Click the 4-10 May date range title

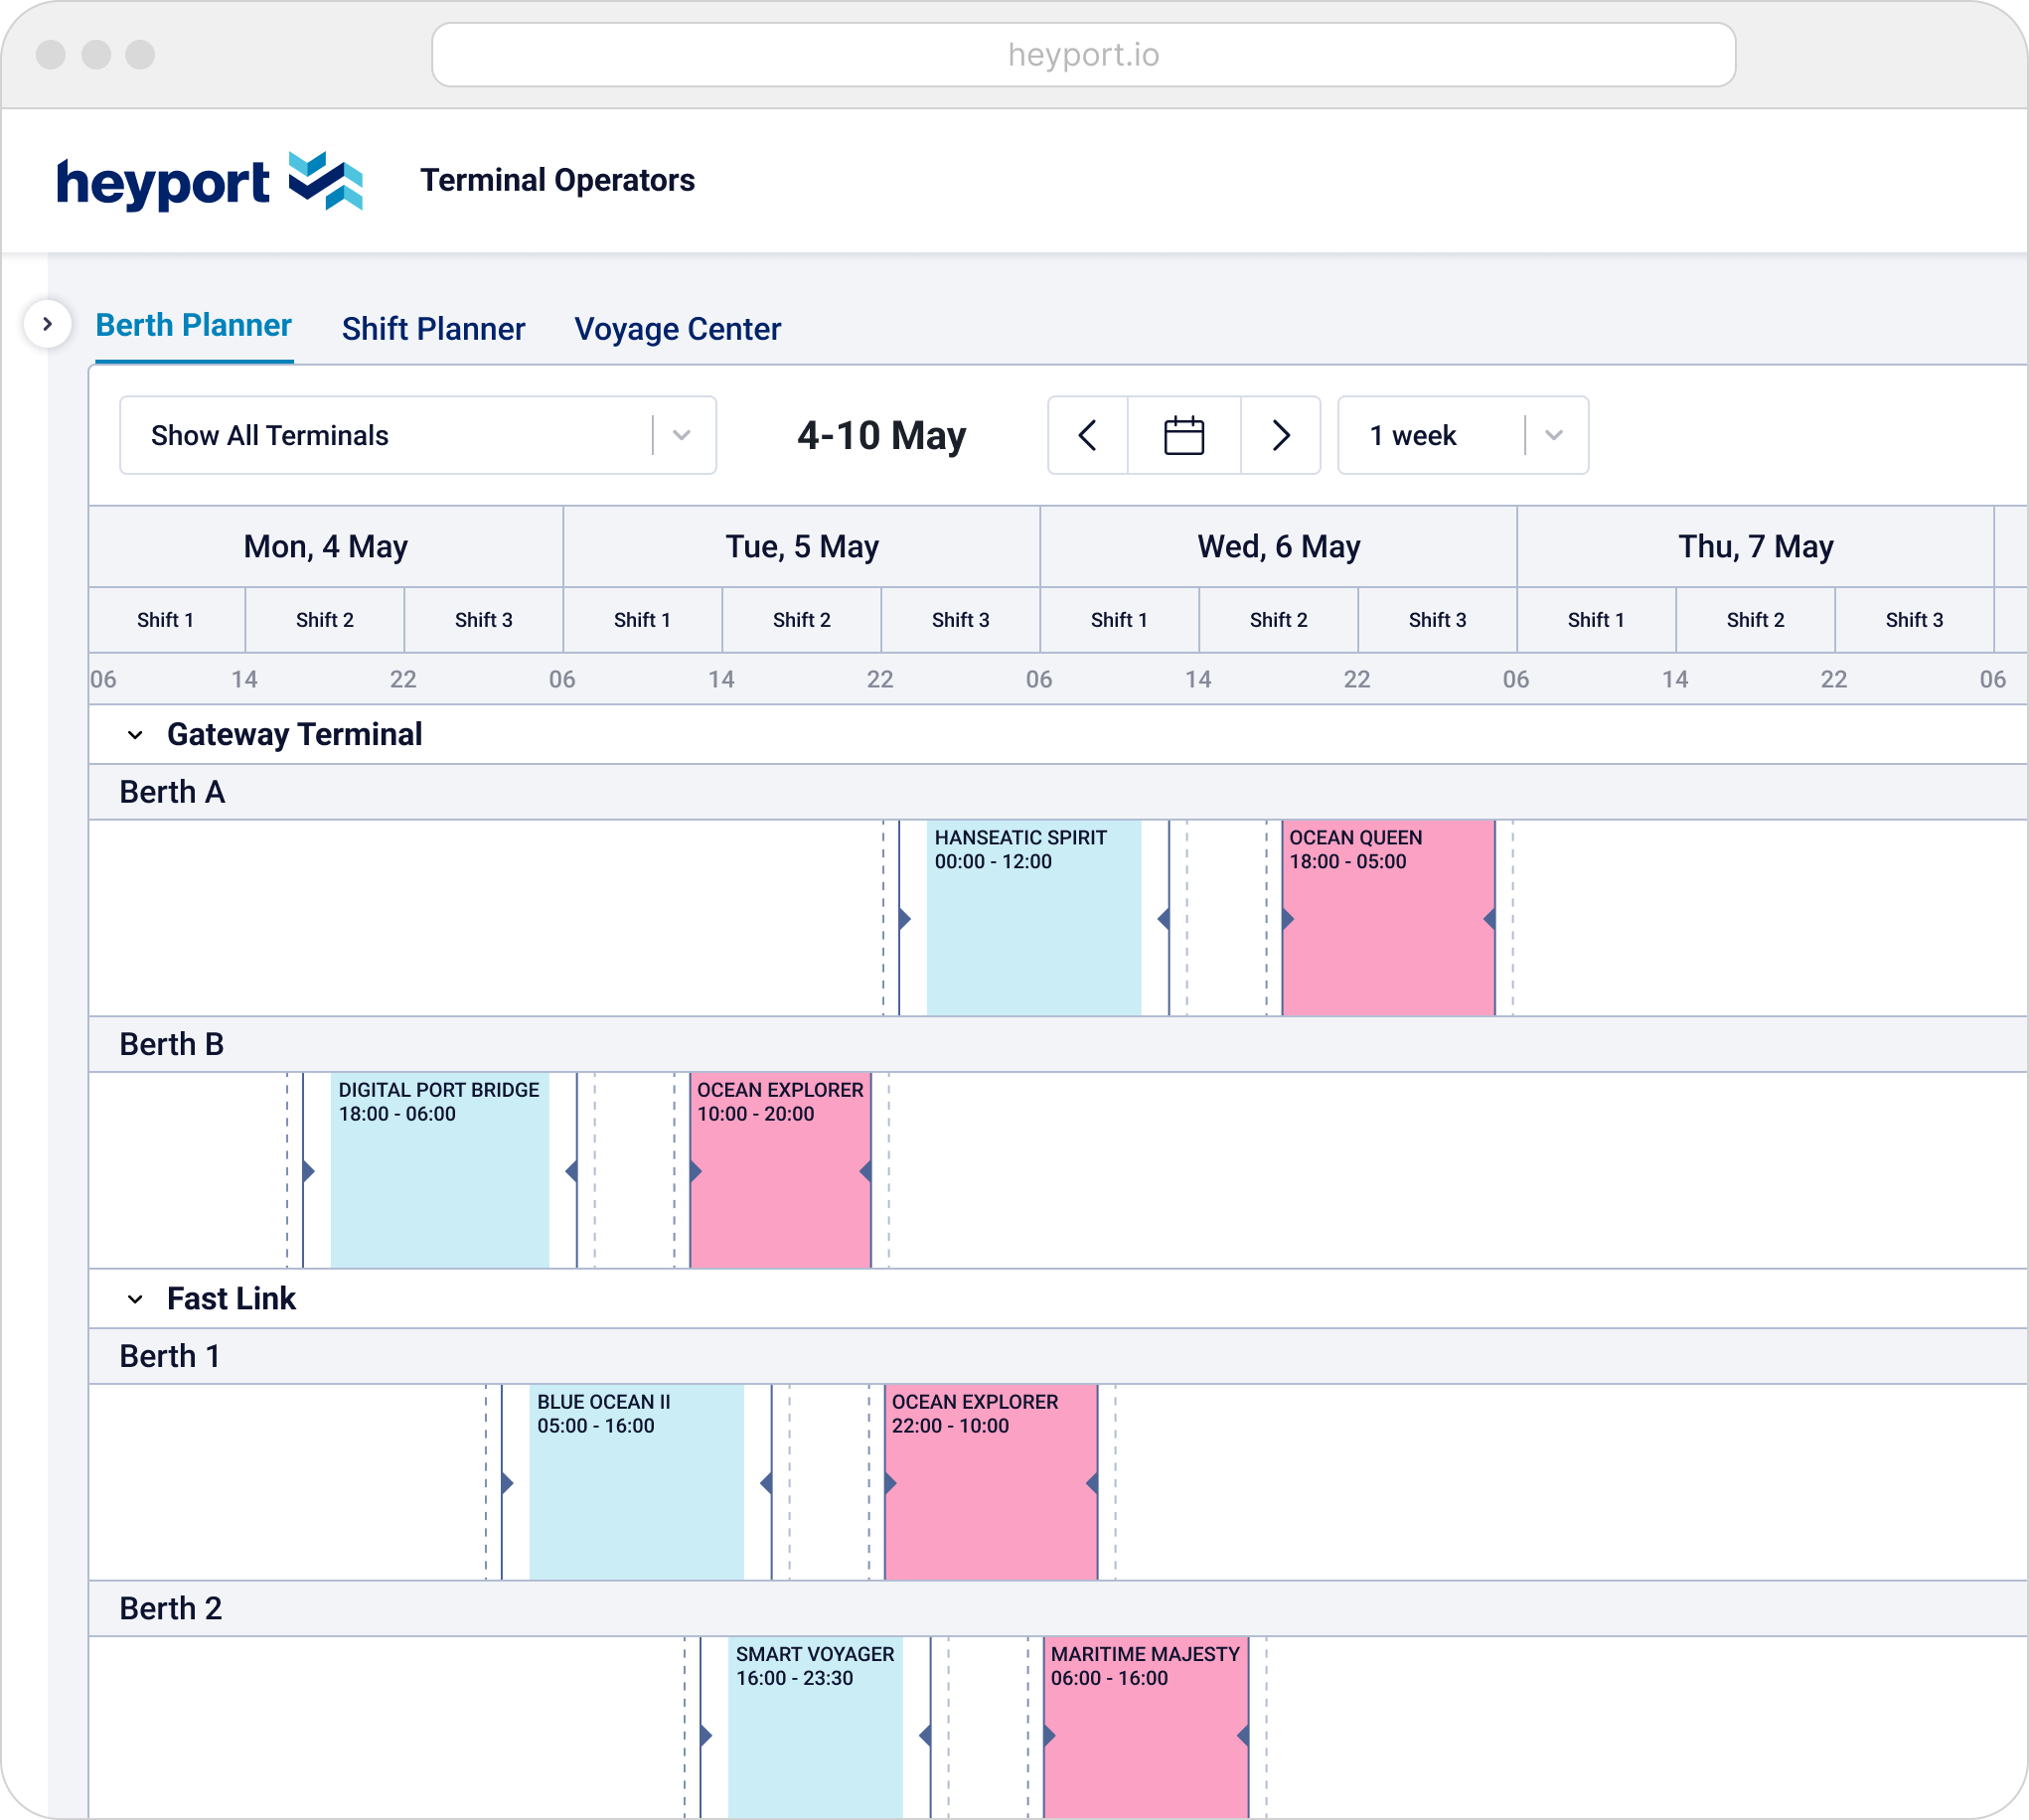(x=882, y=435)
